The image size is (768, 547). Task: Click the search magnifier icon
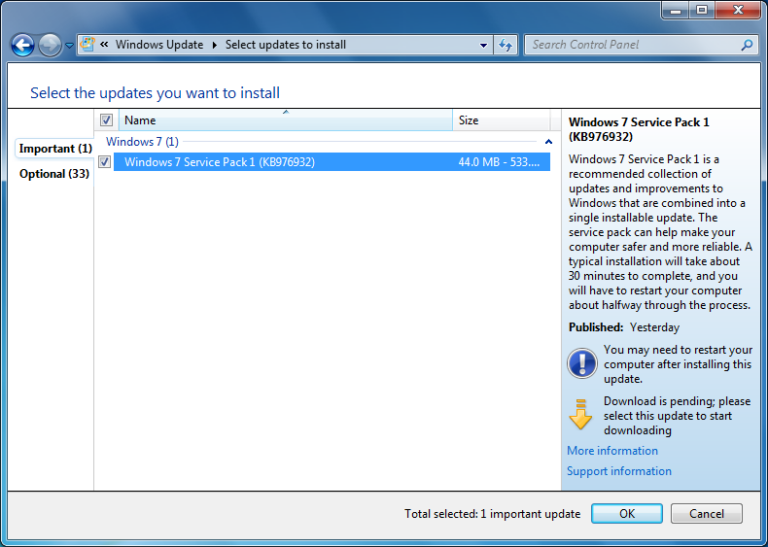coord(746,45)
